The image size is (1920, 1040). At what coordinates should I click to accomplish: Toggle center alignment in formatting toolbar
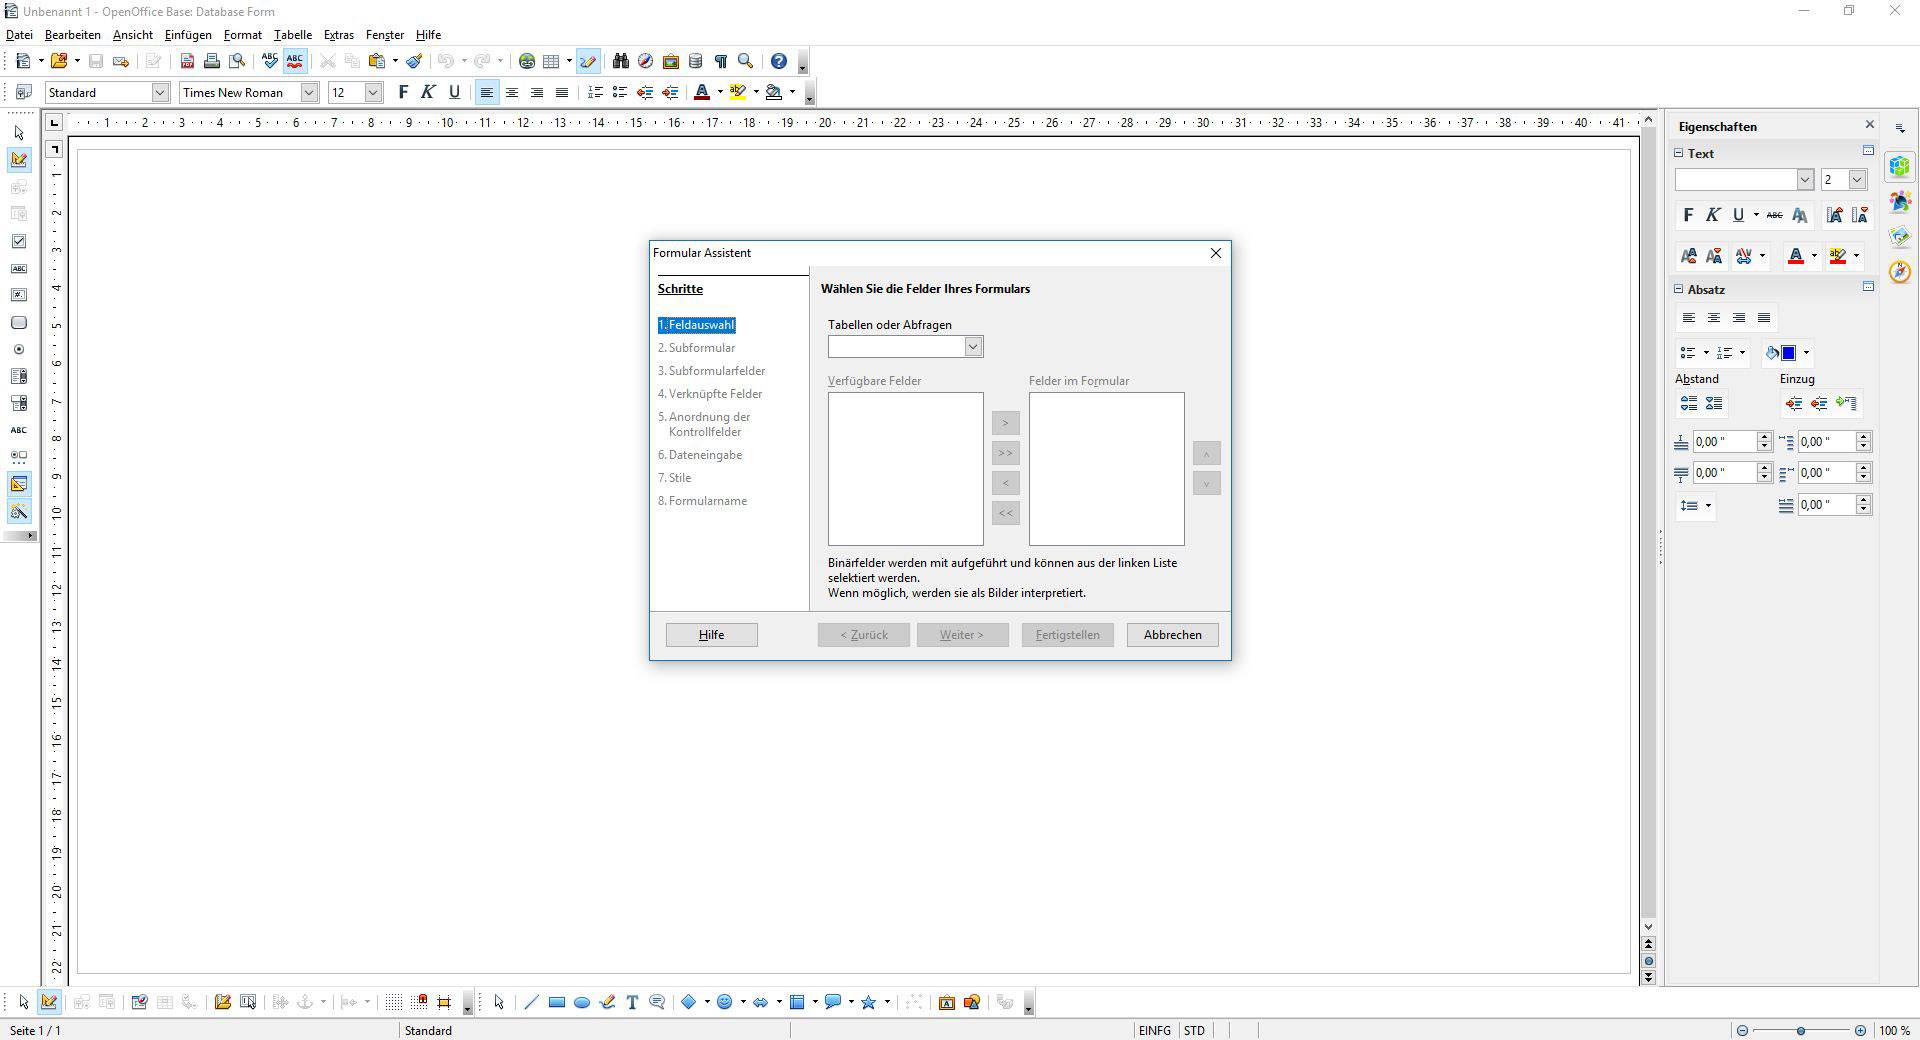(512, 92)
